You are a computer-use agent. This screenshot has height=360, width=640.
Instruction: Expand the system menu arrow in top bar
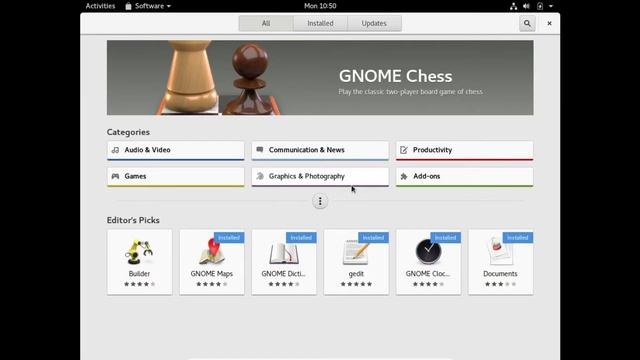(x=551, y=6)
